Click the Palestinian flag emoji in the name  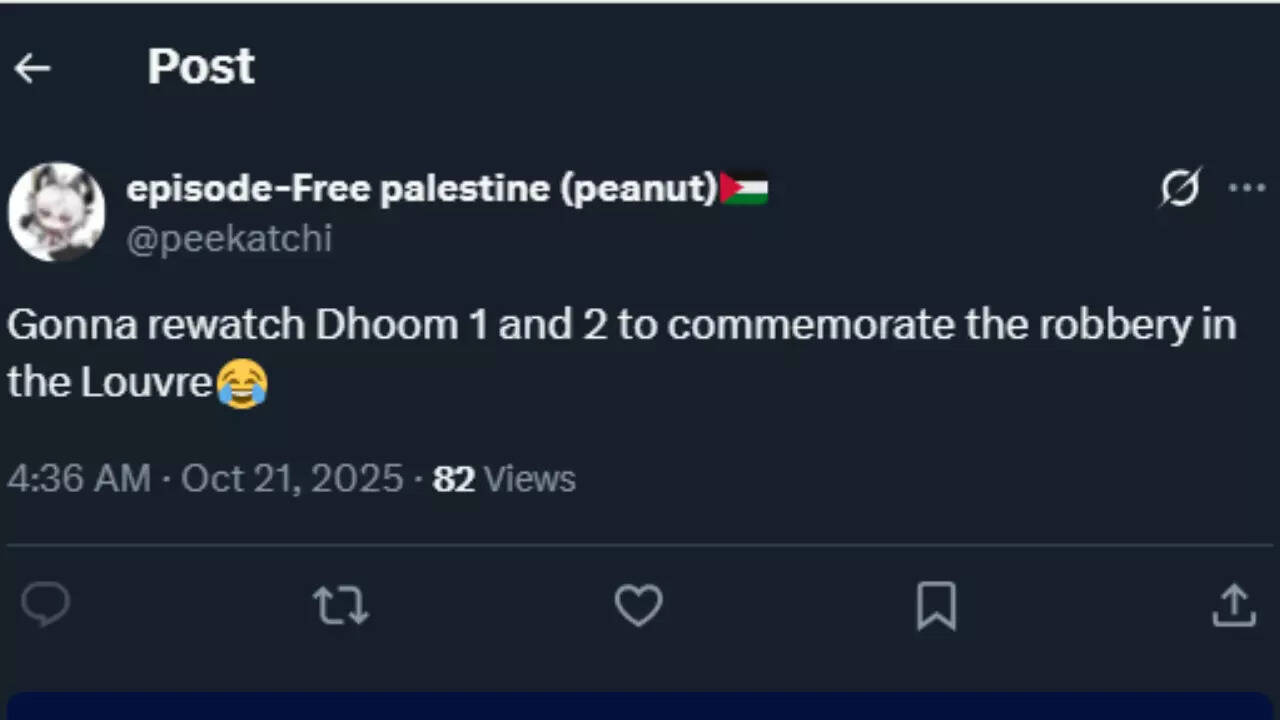click(x=744, y=188)
